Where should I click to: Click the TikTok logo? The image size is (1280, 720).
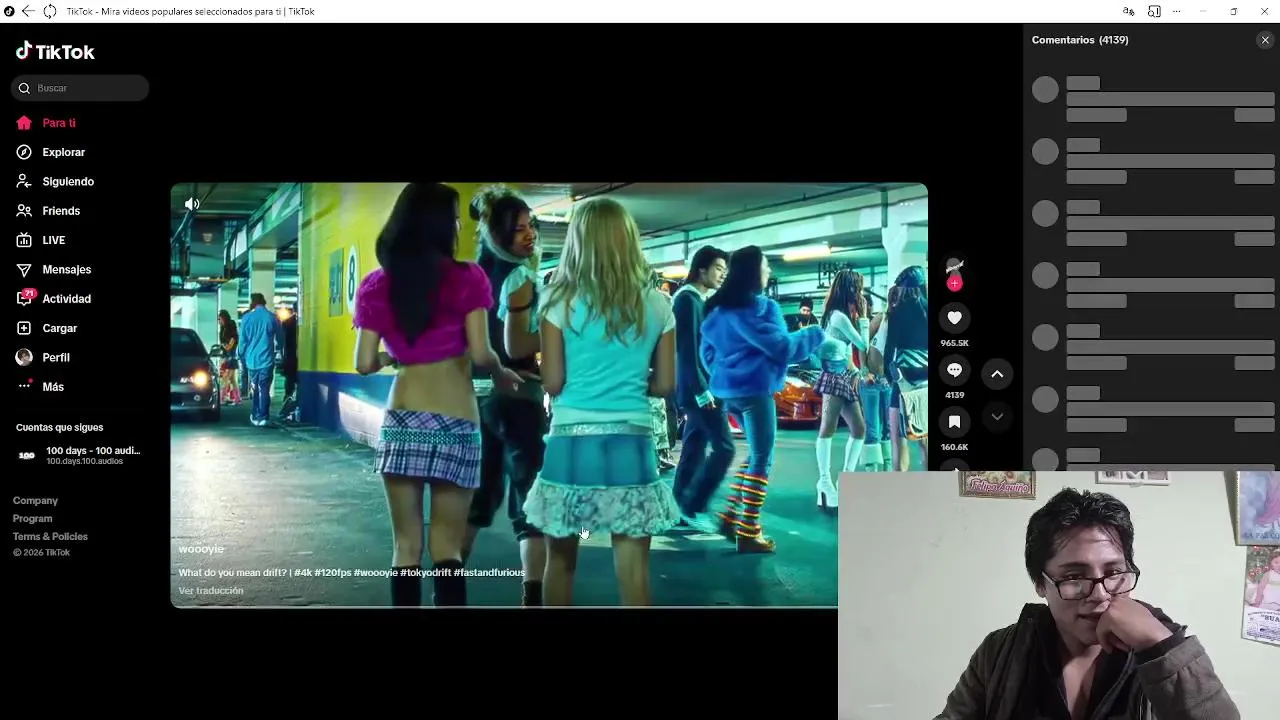[55, 51]
